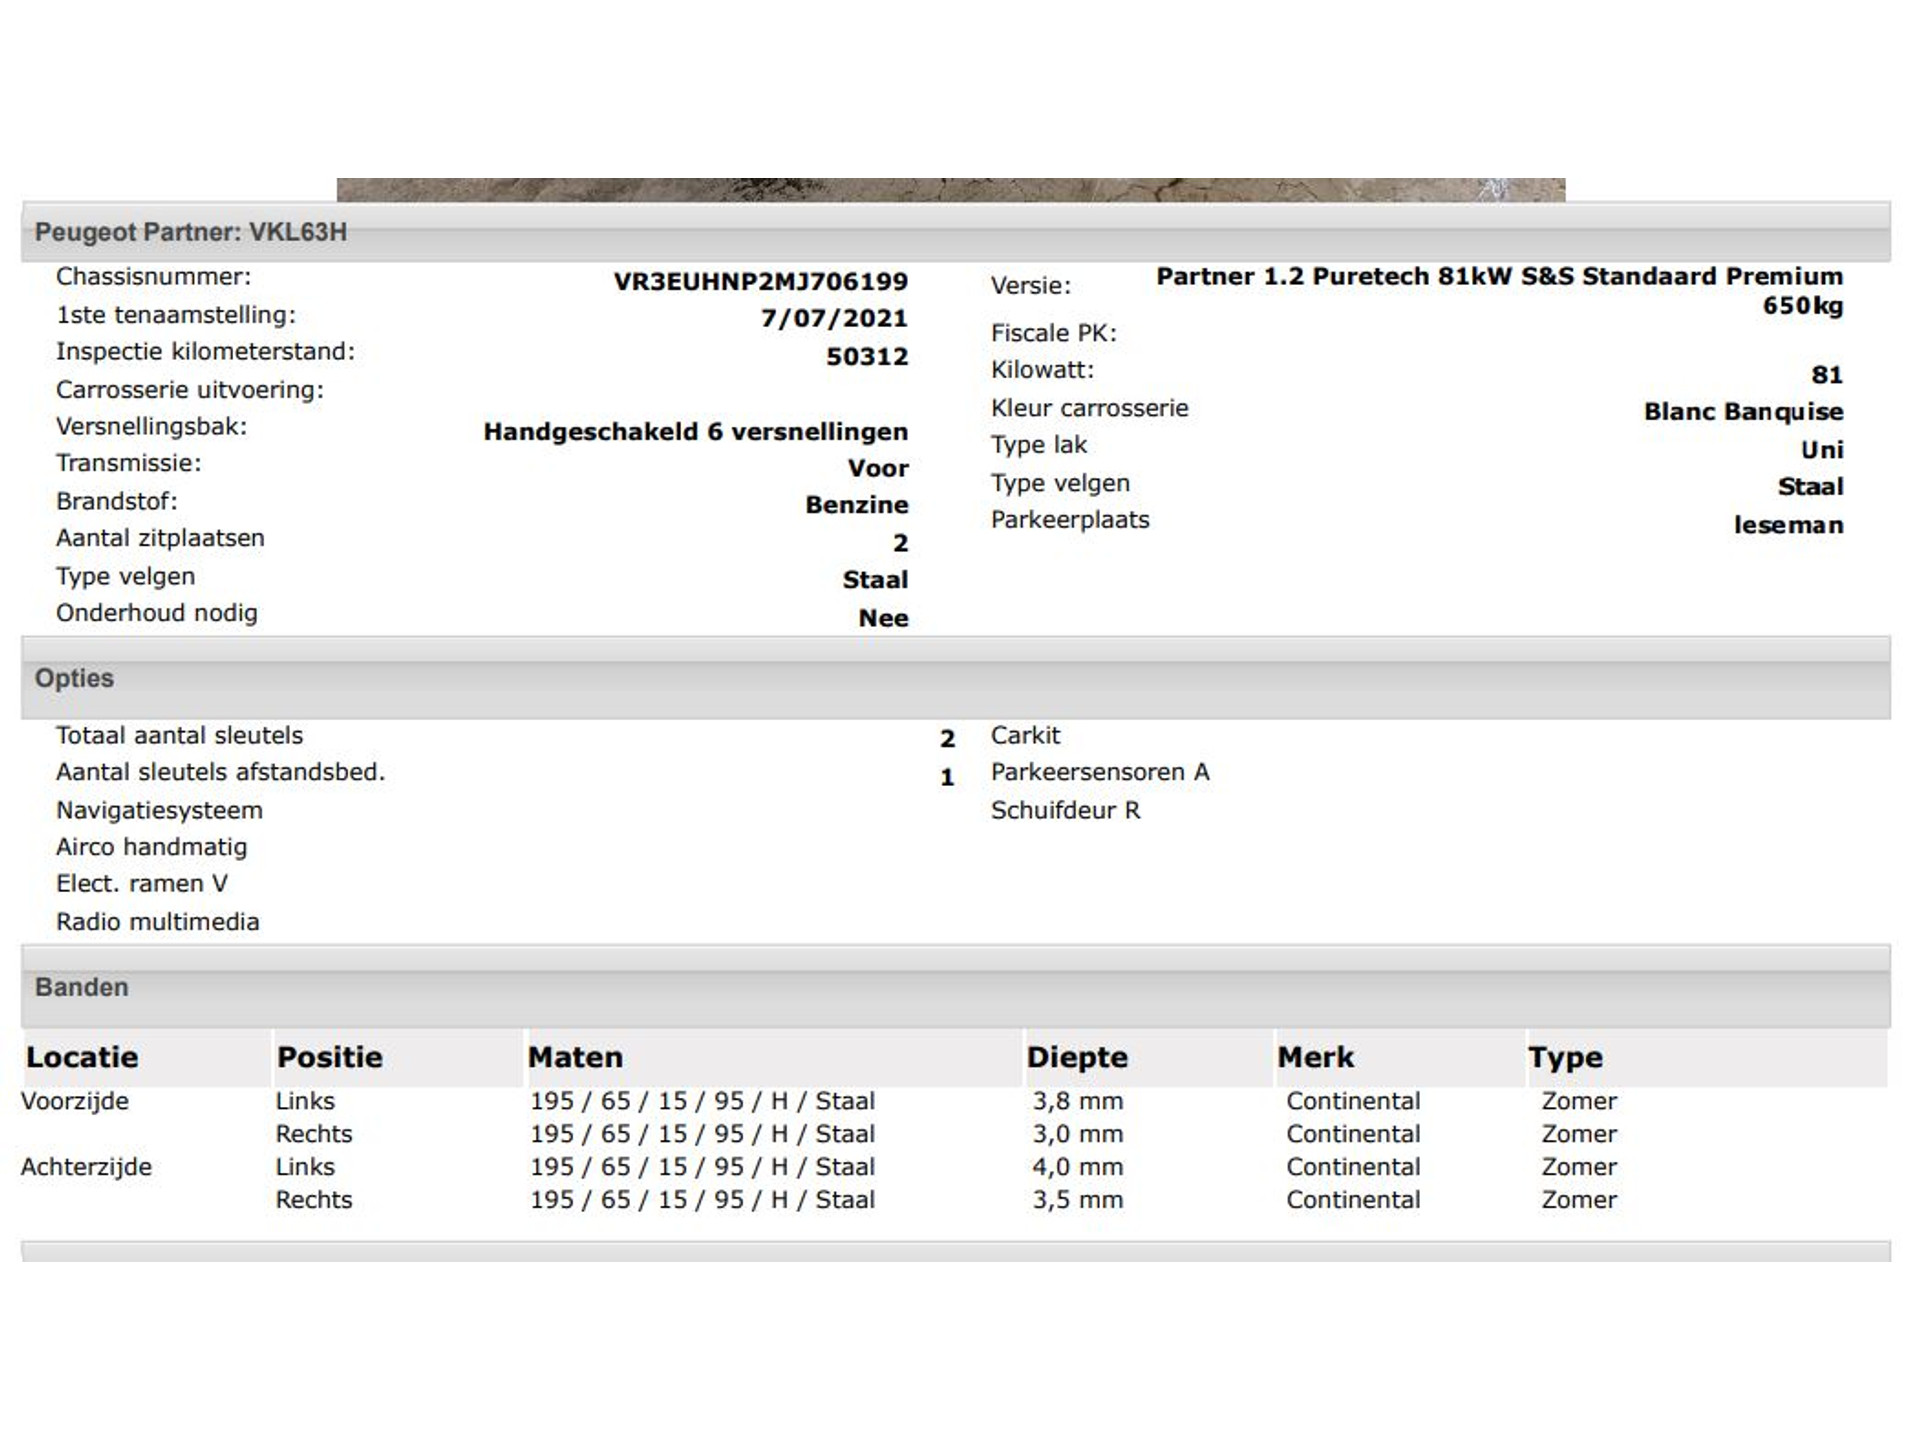Click the Schuifdeur R option
The width and height of the screenshot is (1920, 1440).
pos(1065,810)
